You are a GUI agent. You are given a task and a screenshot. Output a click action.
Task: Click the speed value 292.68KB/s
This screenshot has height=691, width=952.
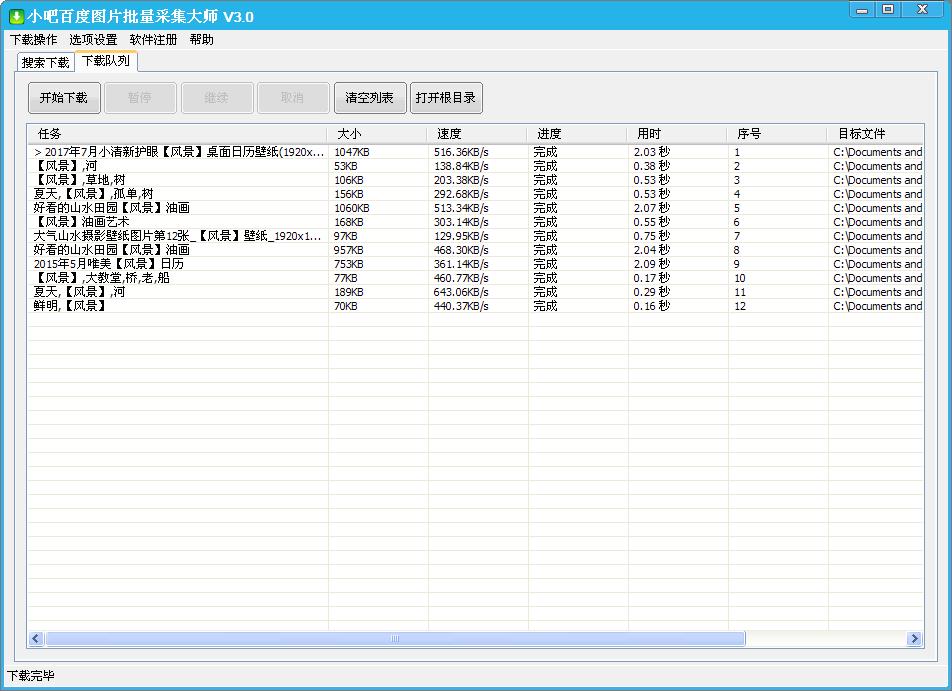pos(461,194)
